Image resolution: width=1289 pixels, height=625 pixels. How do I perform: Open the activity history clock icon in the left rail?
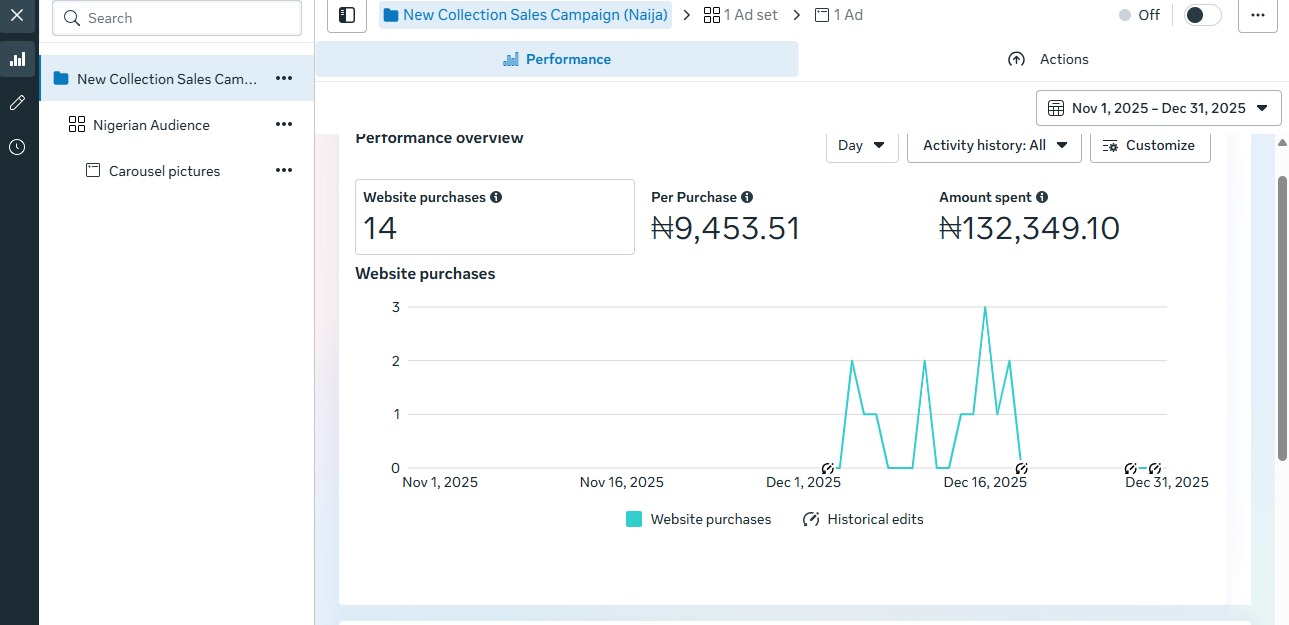pos(17,146)
